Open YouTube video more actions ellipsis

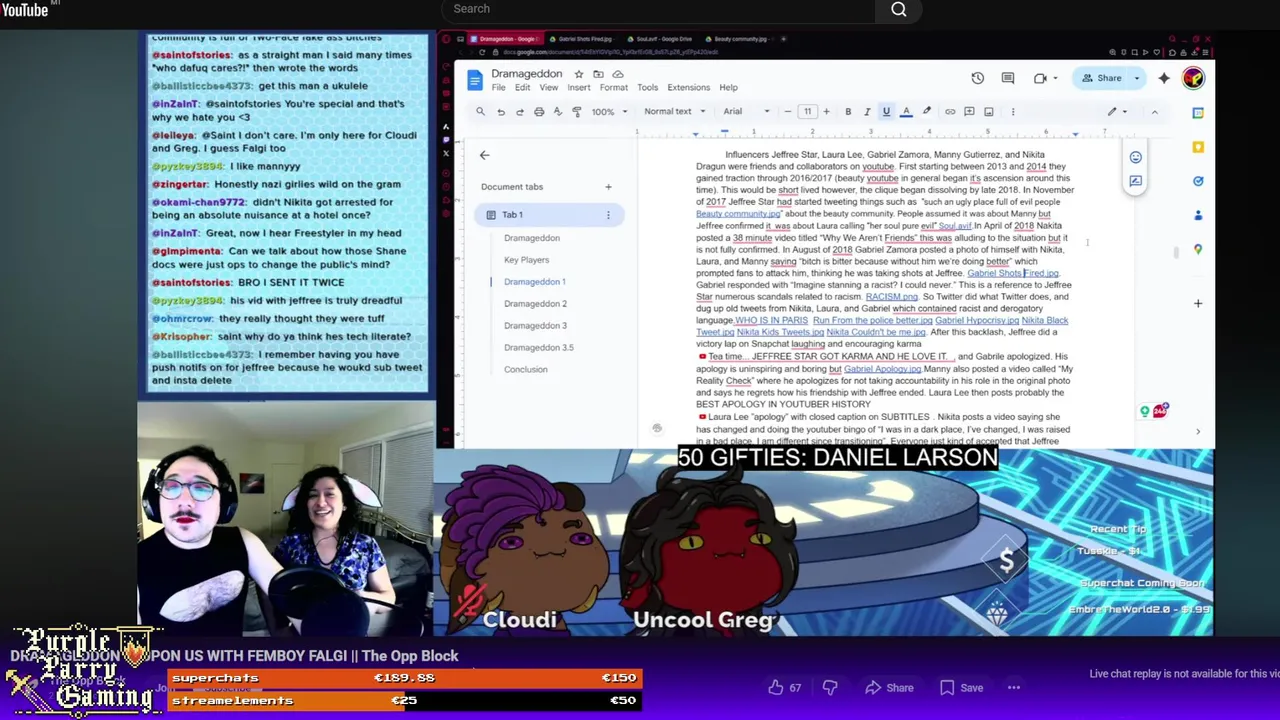tap(1014, 688)
